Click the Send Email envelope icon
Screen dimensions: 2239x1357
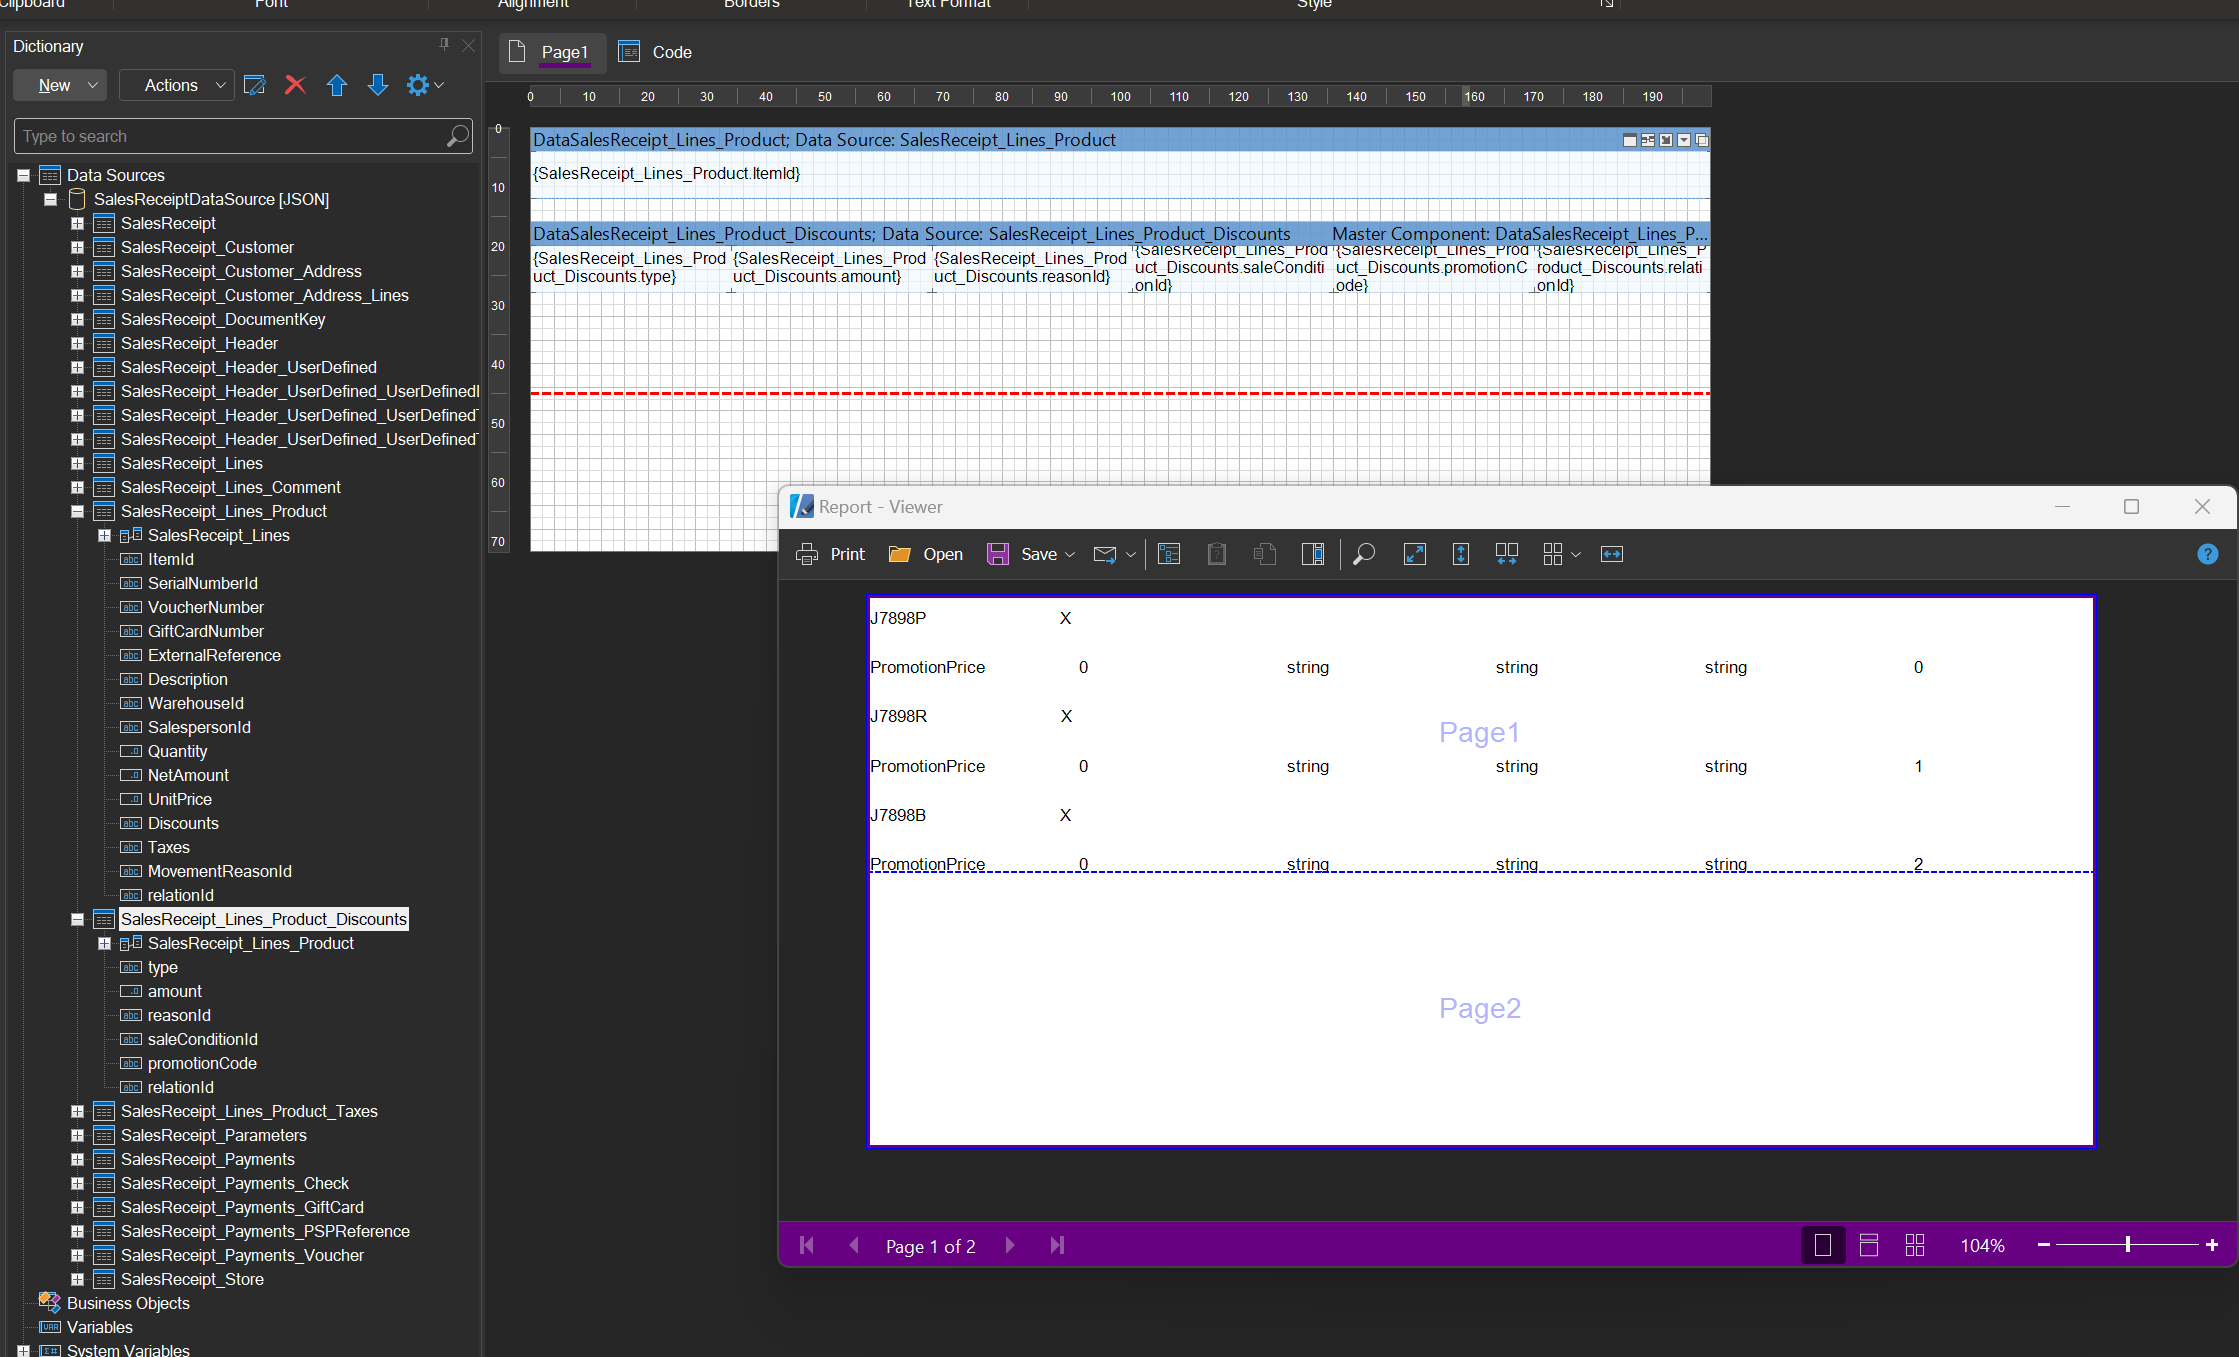[1105, 554]
